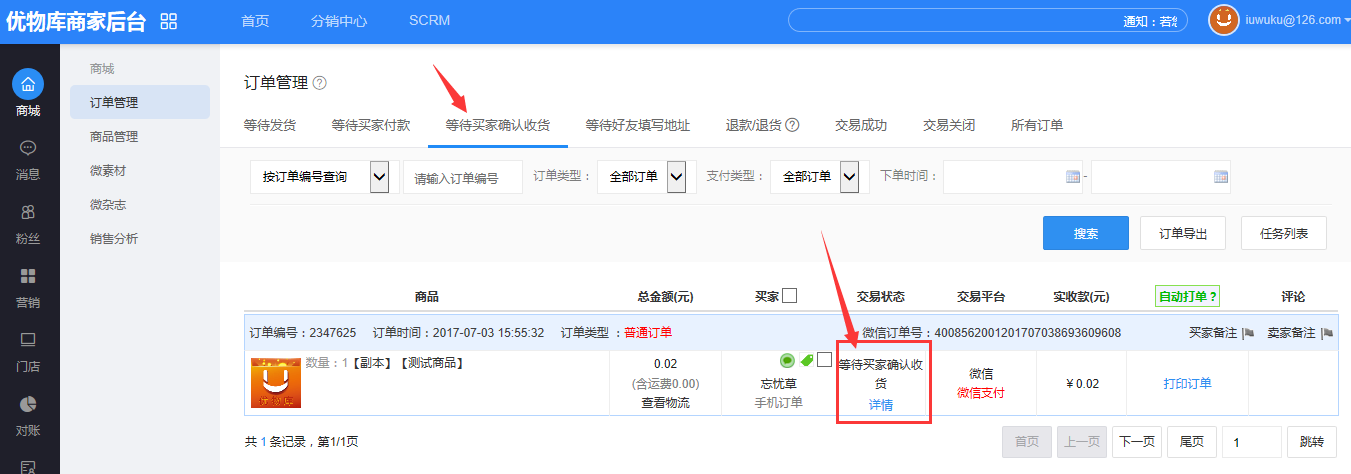Open the 消息 messages icon
This screenshot has width=1351, height=474.
[28, 148]
